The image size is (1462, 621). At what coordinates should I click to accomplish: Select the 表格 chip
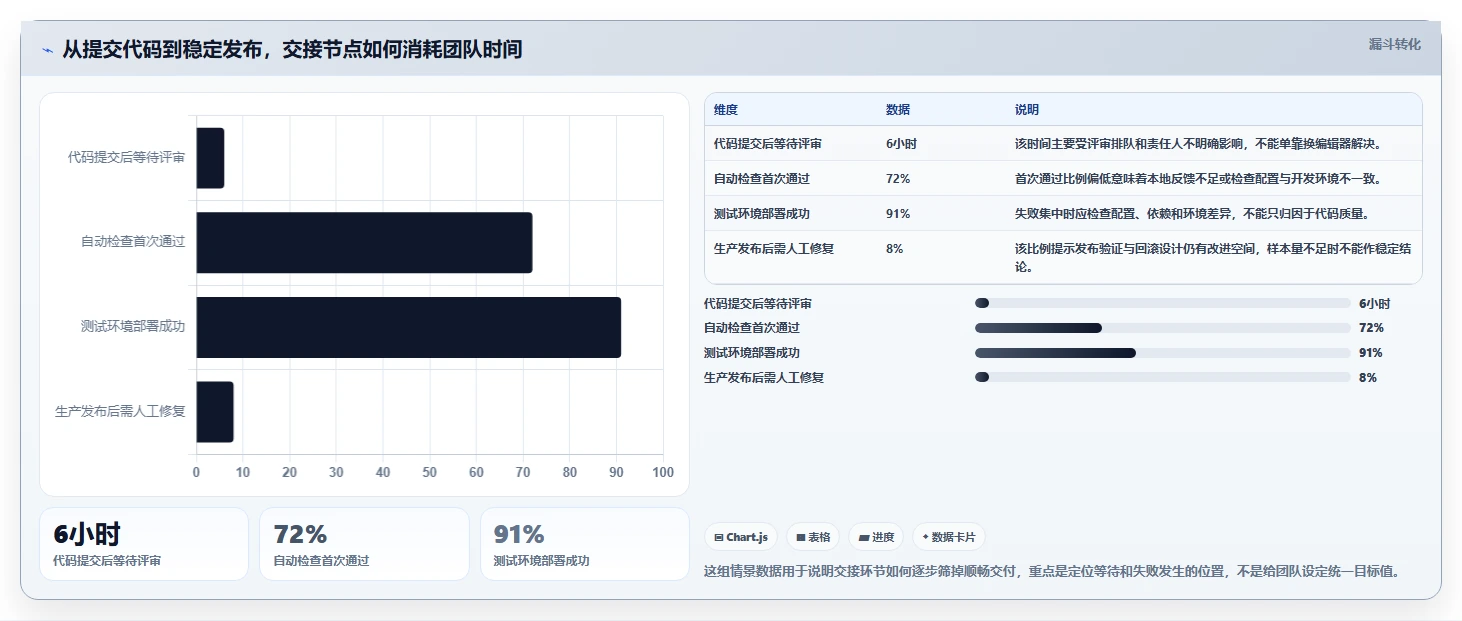813,537
